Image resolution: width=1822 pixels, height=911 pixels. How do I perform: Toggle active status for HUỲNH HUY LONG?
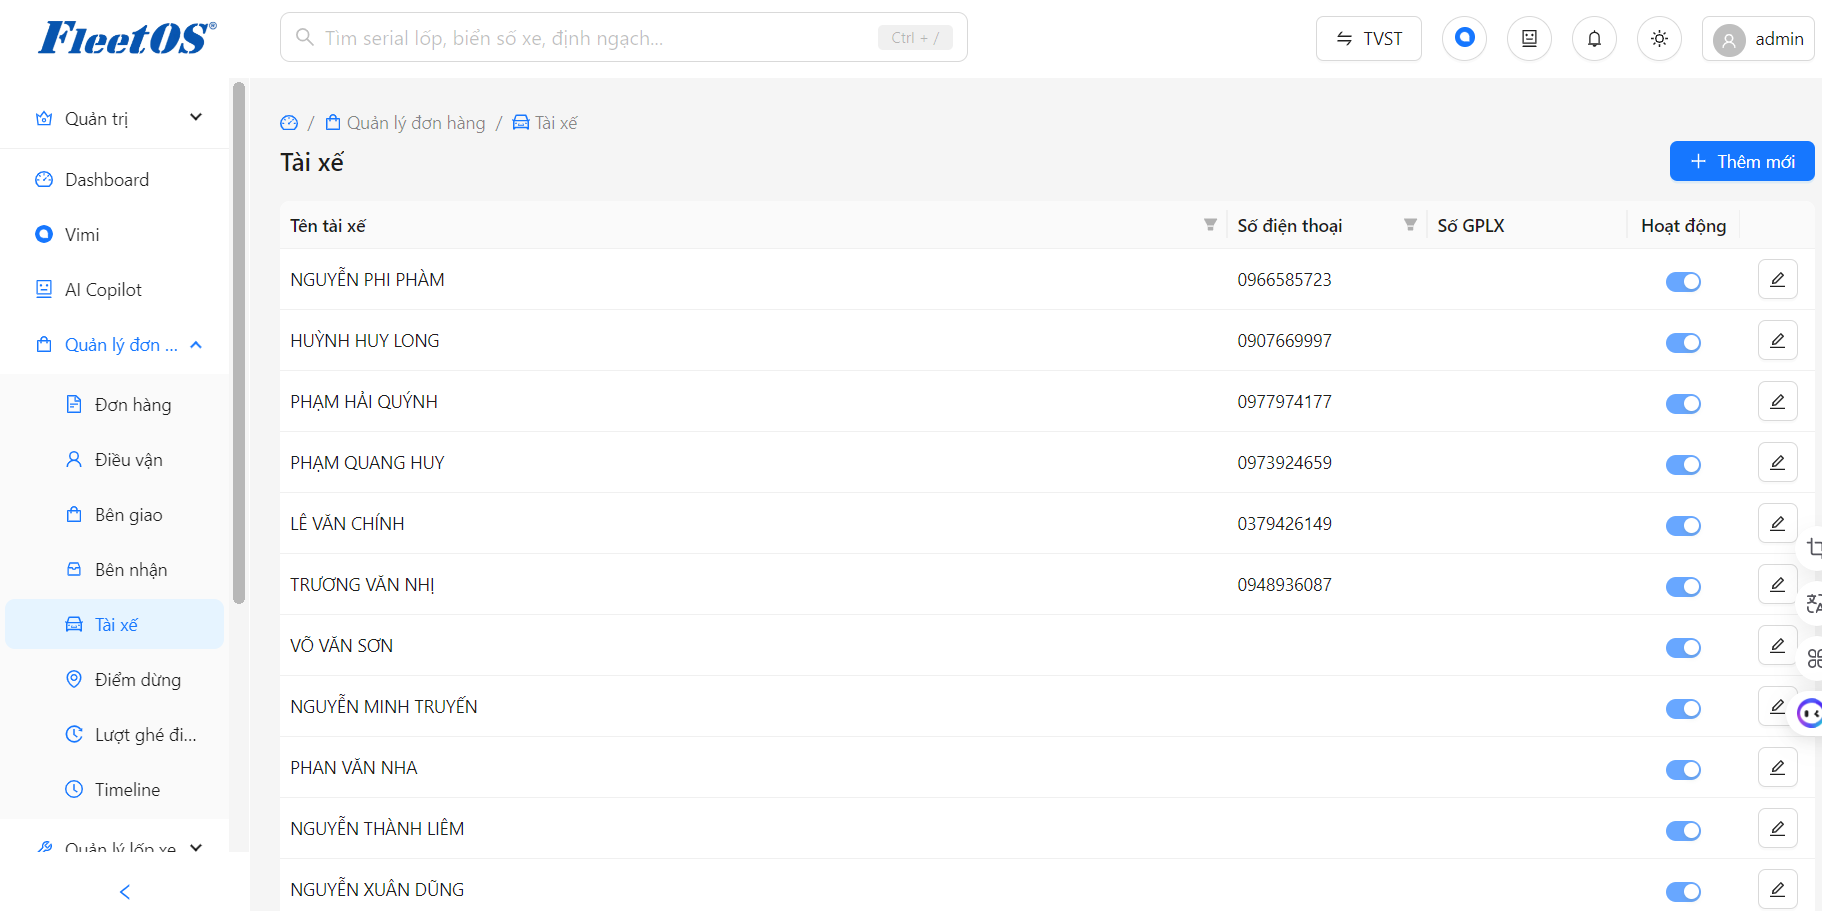(1683, 342)
